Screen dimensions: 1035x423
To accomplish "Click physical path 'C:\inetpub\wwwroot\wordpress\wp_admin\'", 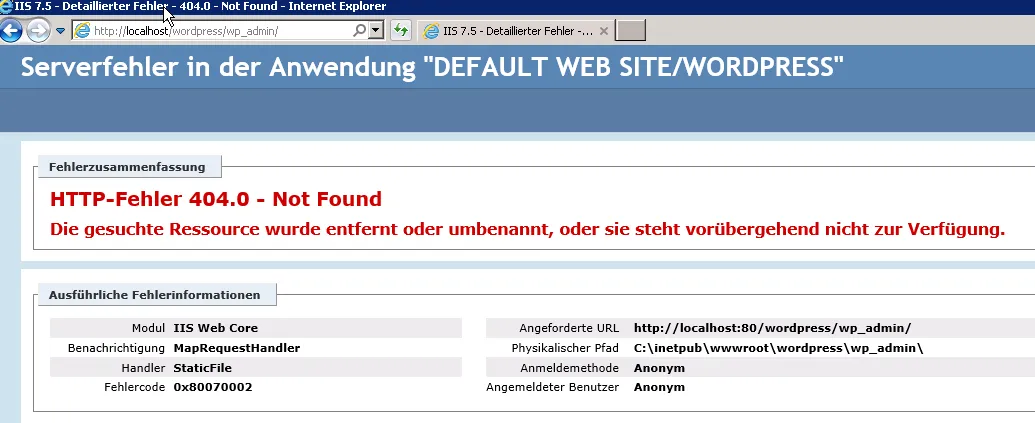I will coord(778,348).
